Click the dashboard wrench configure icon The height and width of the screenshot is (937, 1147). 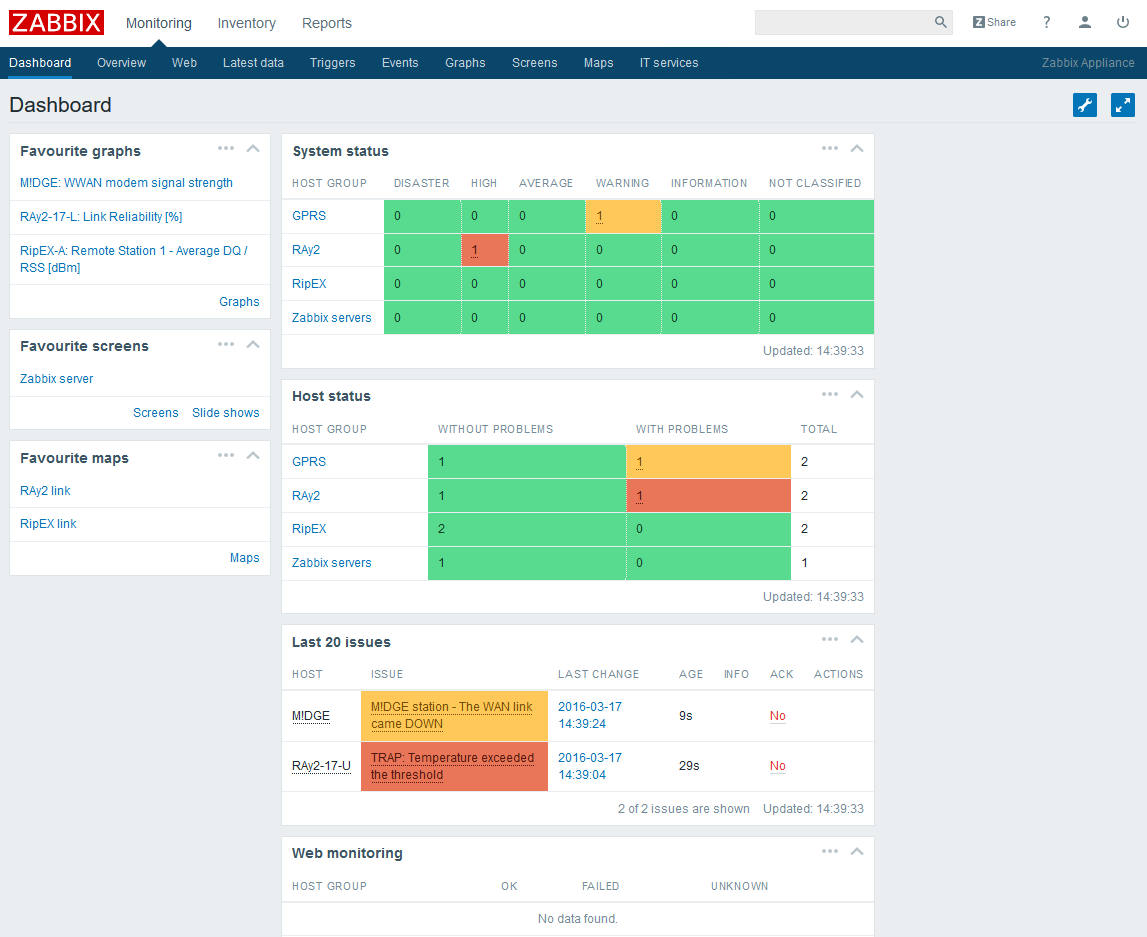[x=1085, y=105]
